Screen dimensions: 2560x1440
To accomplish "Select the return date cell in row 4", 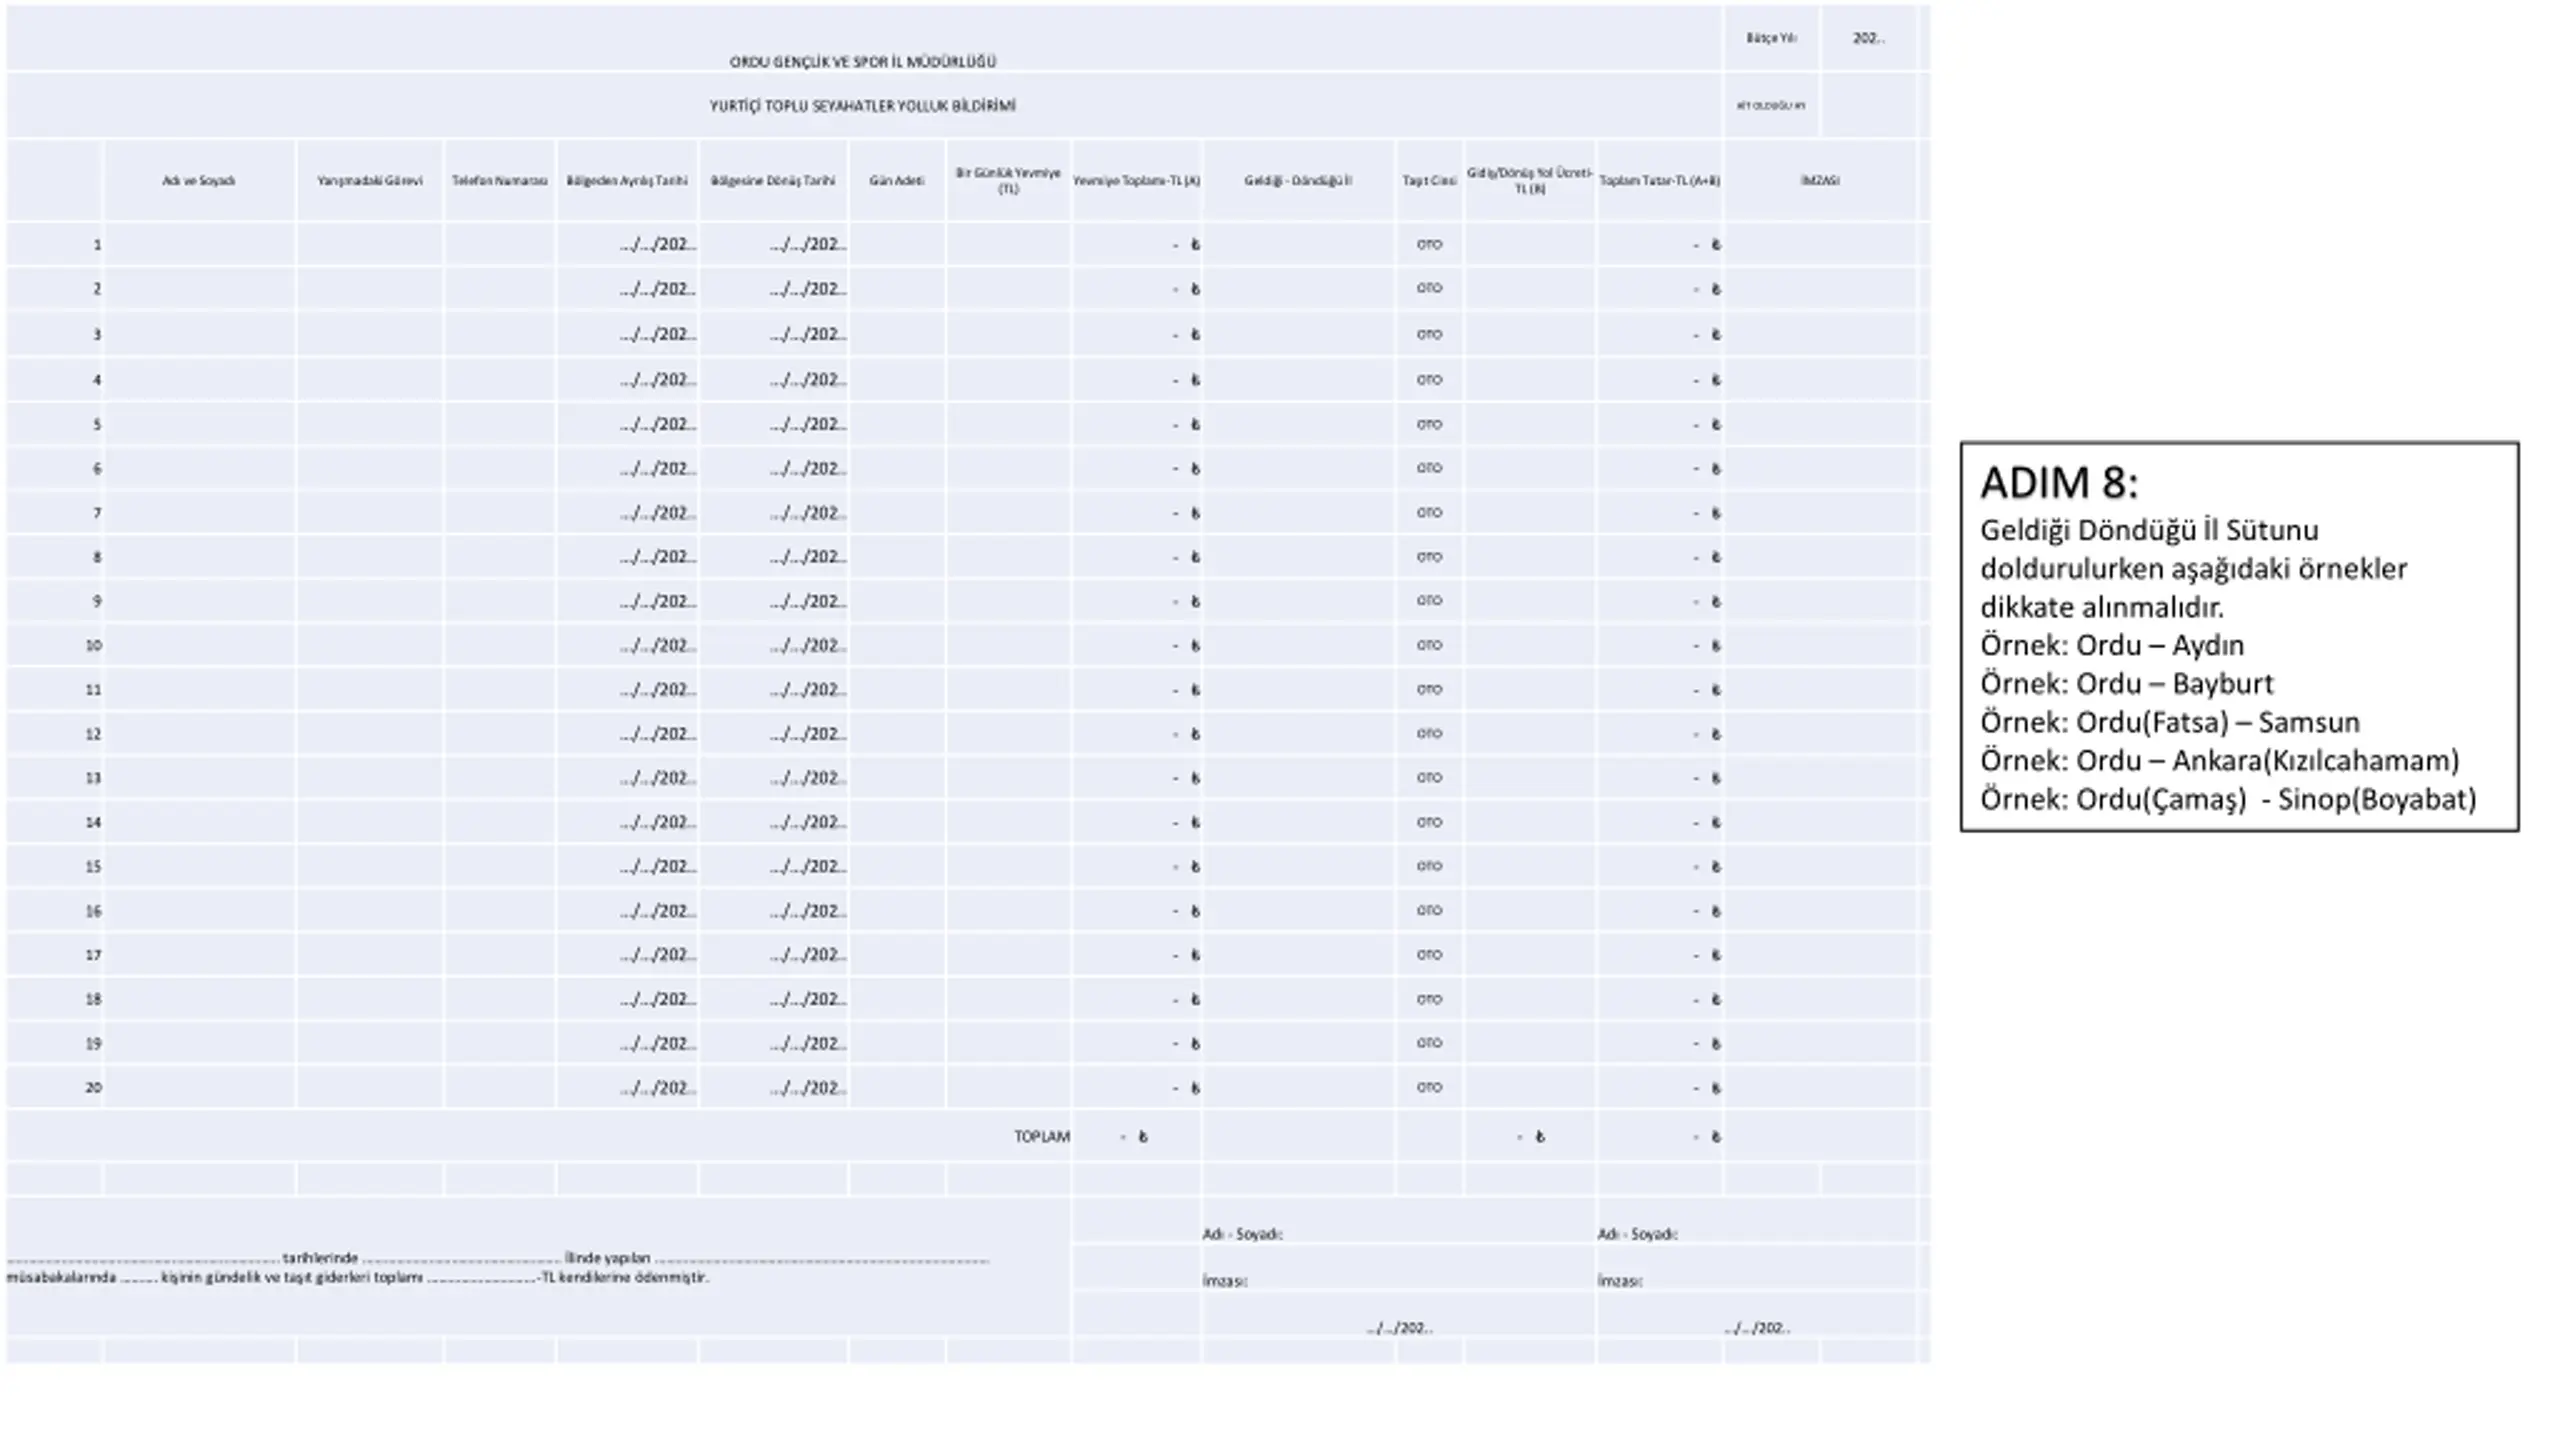I will pyautogui.click(x=773, y=379).
